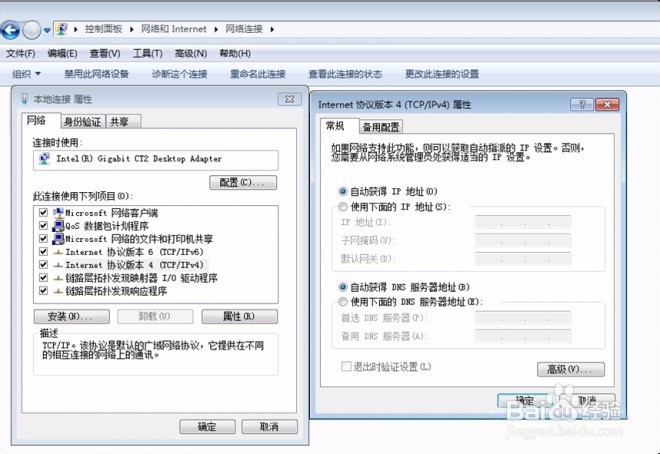The height and width of the screenshot is (454, 660).
Task: Click the TCP/IPv4 protocol icon
Action: coord(58,265)
